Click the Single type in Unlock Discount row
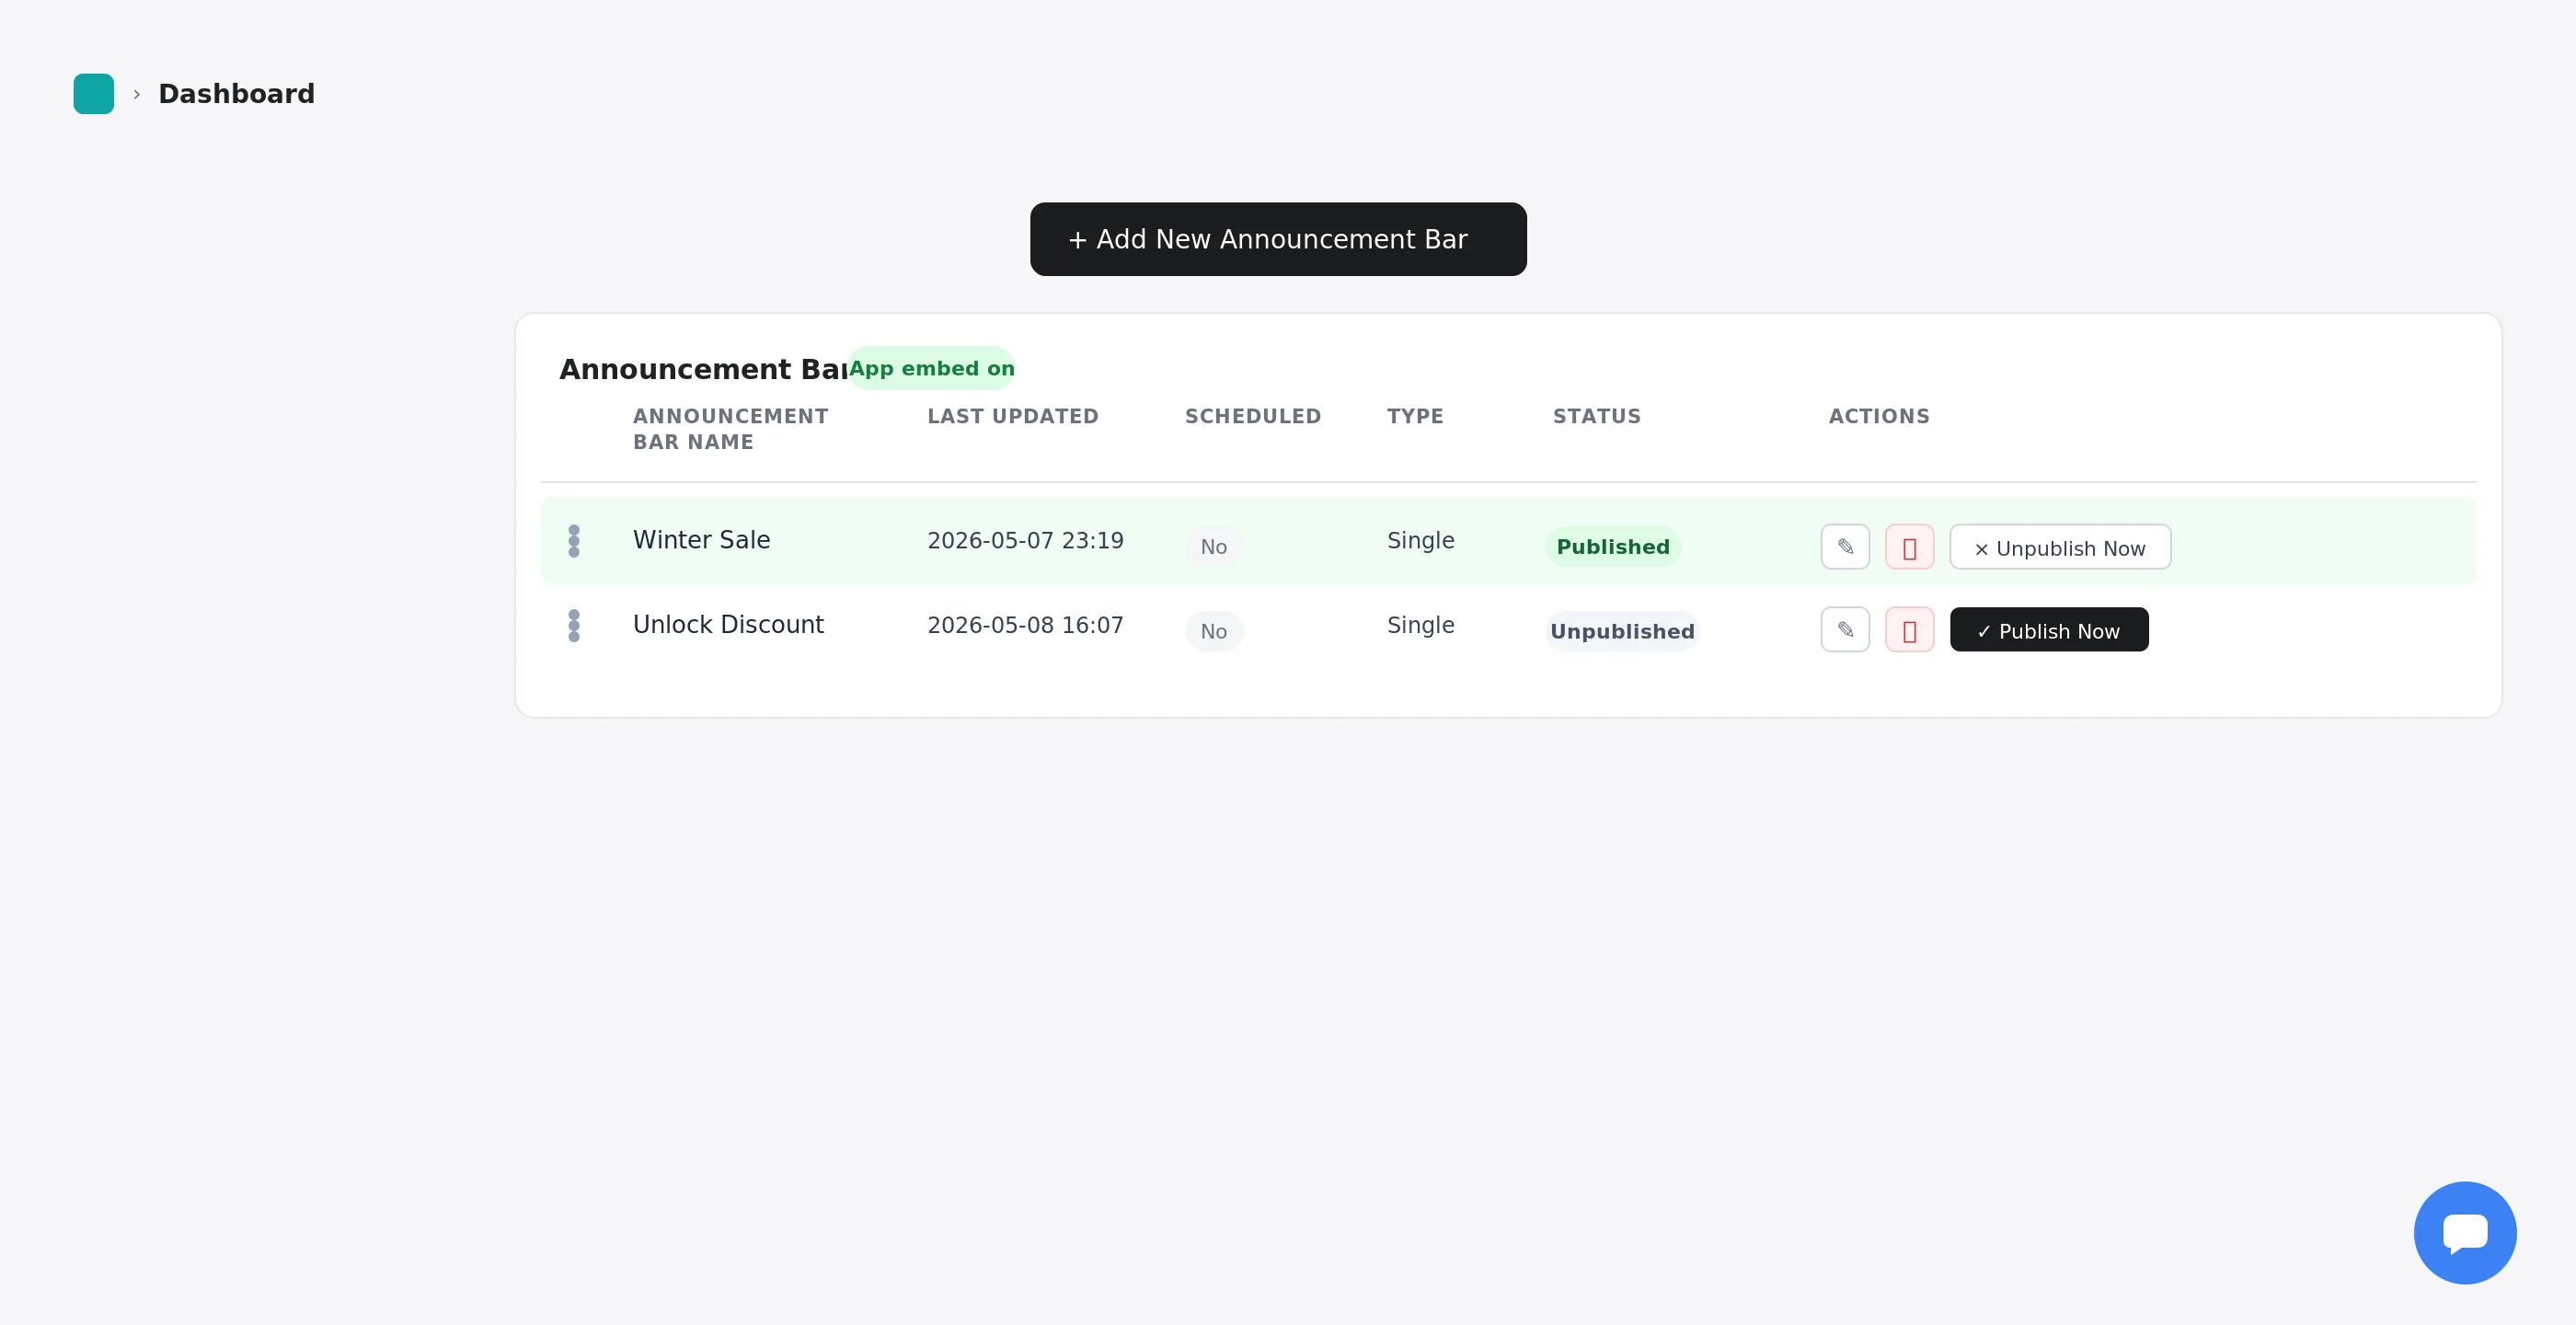2576x1325 pixels. point(1420,626)
